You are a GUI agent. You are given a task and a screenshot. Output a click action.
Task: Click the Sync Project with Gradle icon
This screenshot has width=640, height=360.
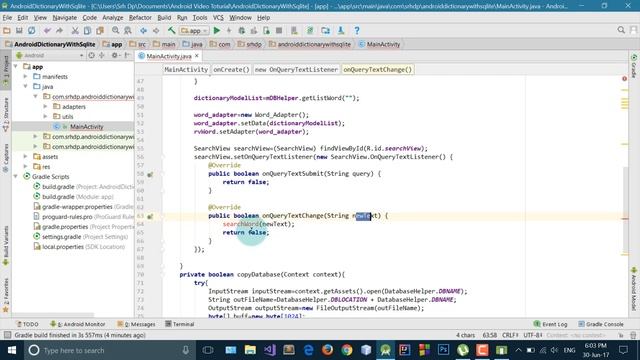coord(310,31)
